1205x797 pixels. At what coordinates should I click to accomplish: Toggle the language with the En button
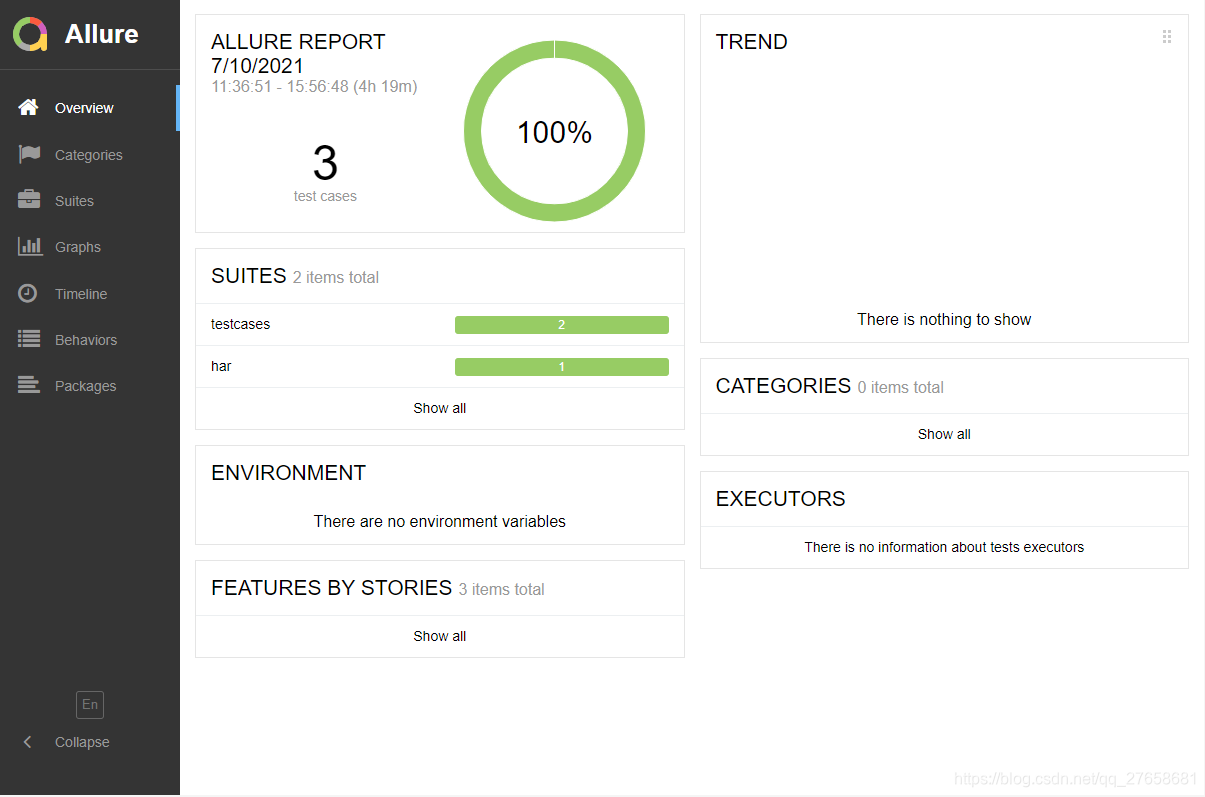89,705
